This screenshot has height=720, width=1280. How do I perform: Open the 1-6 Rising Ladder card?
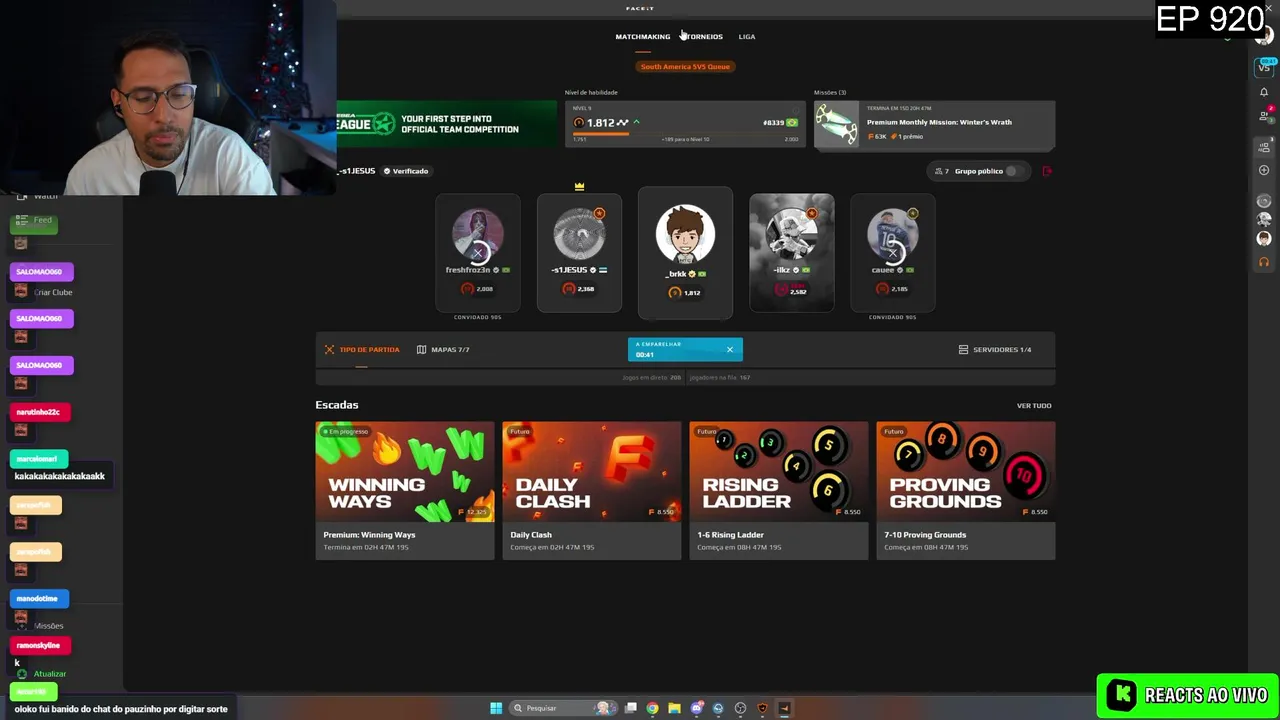(779, 490)
